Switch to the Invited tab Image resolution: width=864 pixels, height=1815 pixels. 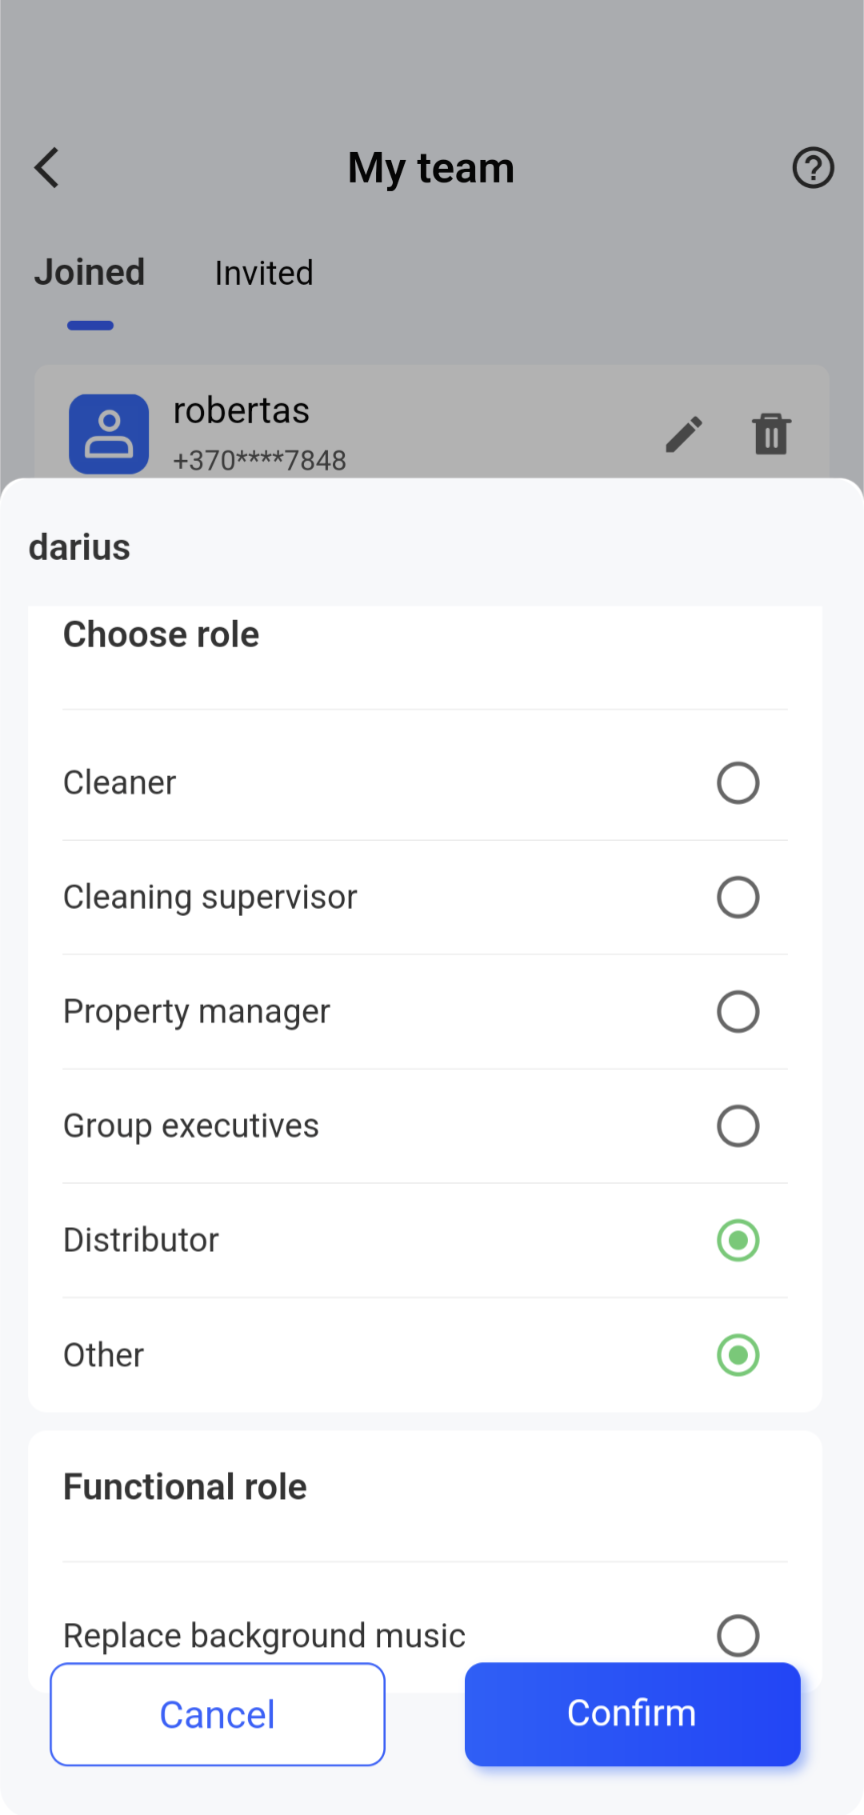(x=264, y=273)
